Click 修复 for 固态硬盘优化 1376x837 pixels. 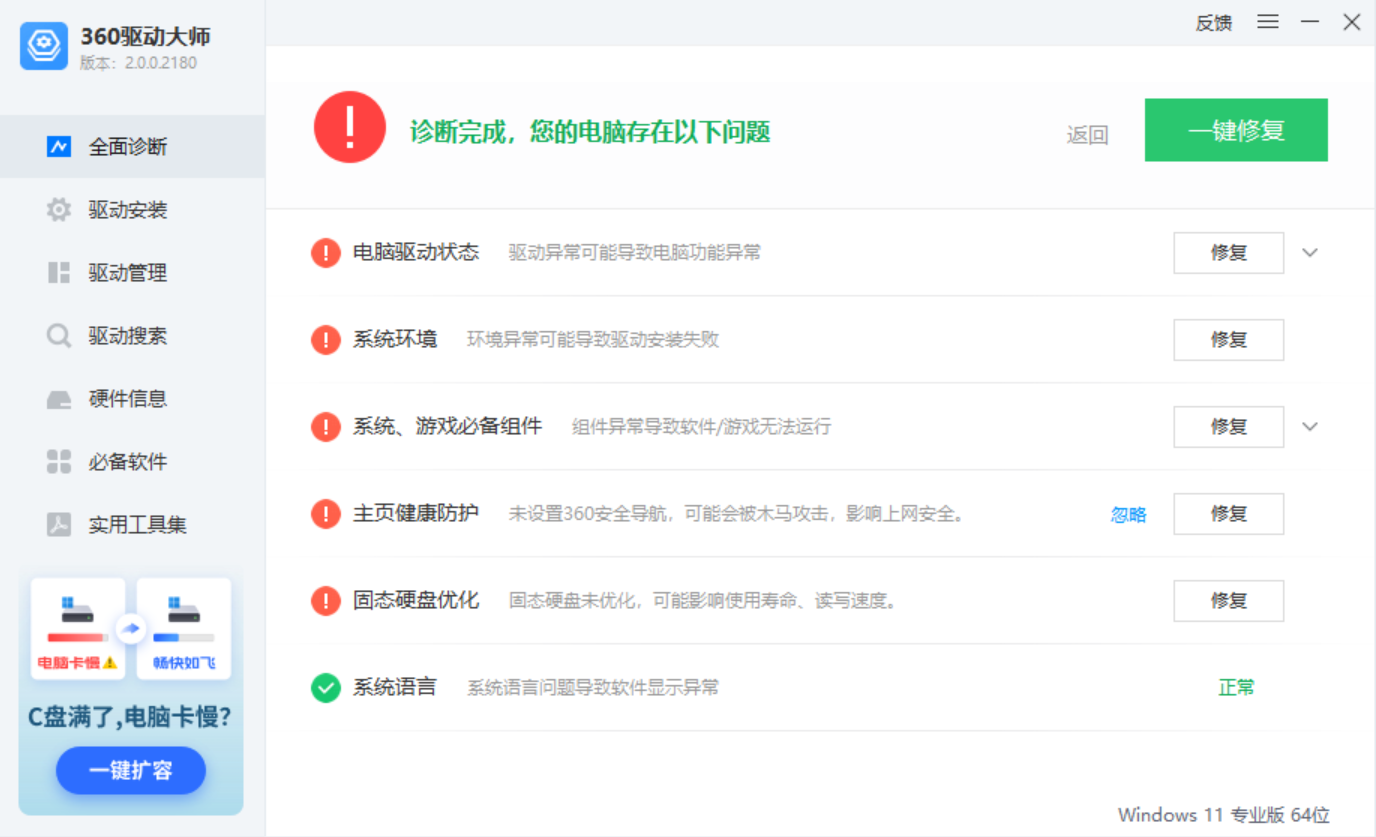pyautogui.click(x=1228, y=601)
